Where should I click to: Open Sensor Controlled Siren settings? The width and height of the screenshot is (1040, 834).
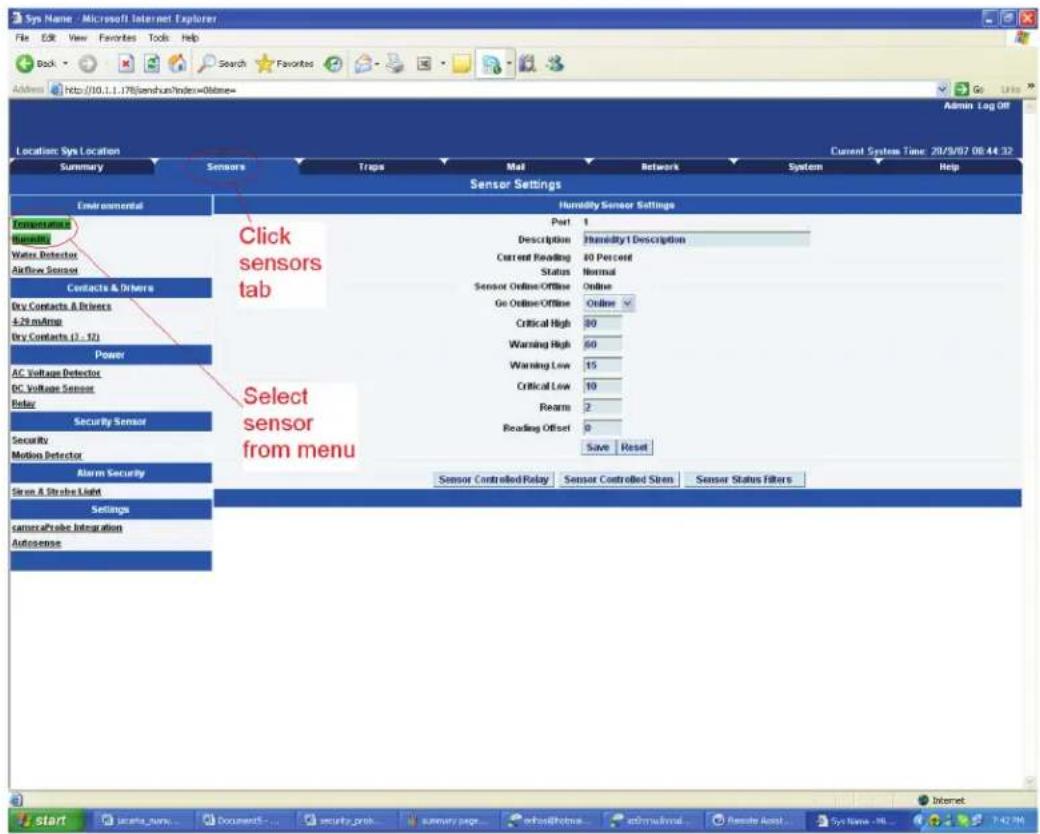click(618, 479)
